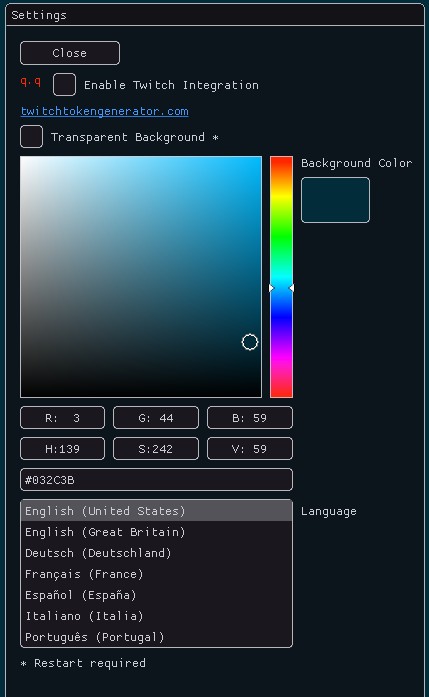Viewport: 429px width, 697px height.
Task: Select English (Great Britain) language
Action: tap(156, 532)
